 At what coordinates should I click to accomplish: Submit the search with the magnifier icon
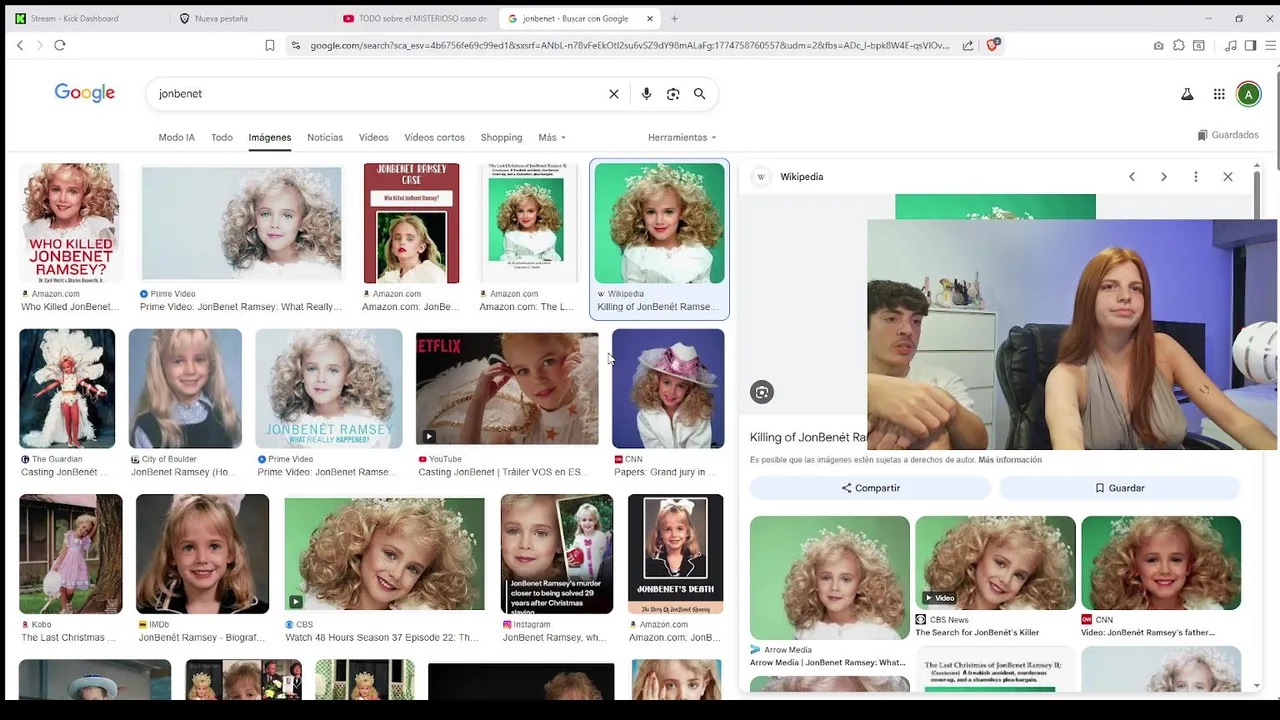(x=700, y=94)
